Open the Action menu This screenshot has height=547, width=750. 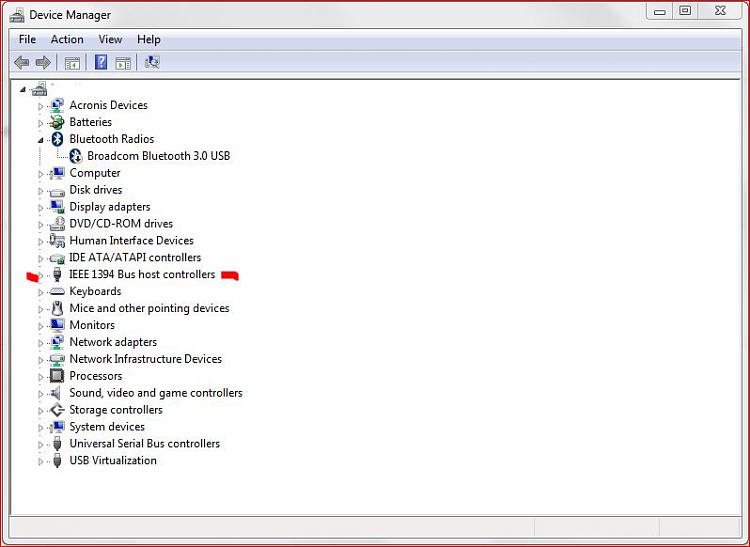coord(67,39)
